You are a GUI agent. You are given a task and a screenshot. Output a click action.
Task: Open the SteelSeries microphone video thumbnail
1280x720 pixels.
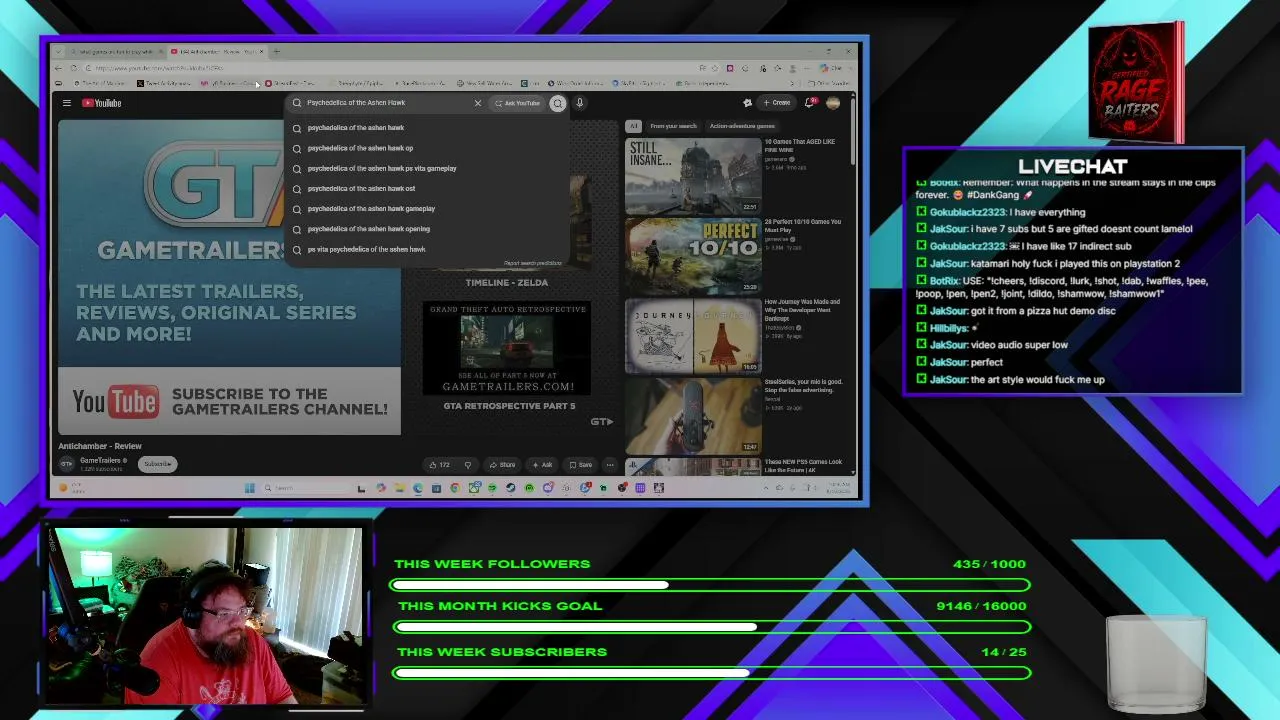pos(693,415)
